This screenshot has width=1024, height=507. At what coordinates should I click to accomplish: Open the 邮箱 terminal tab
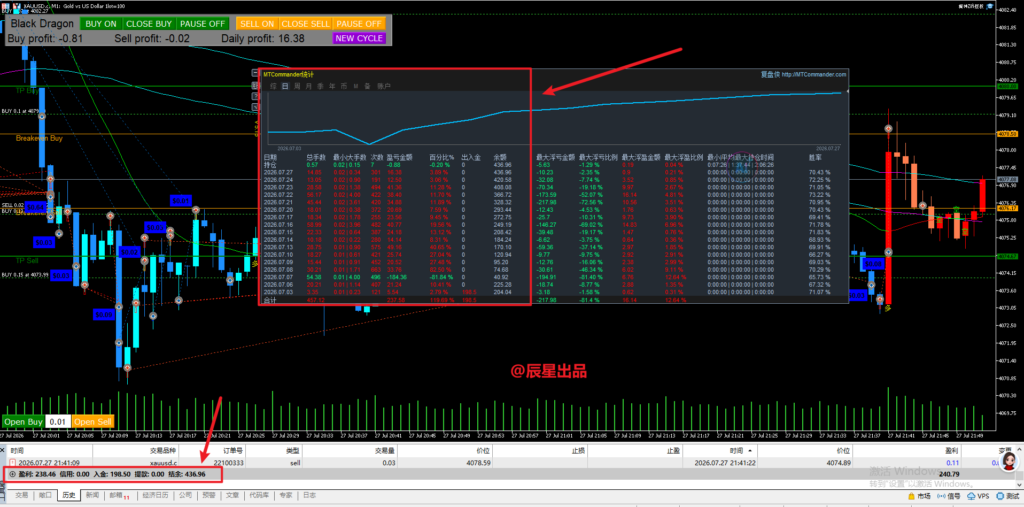point(118,495)
